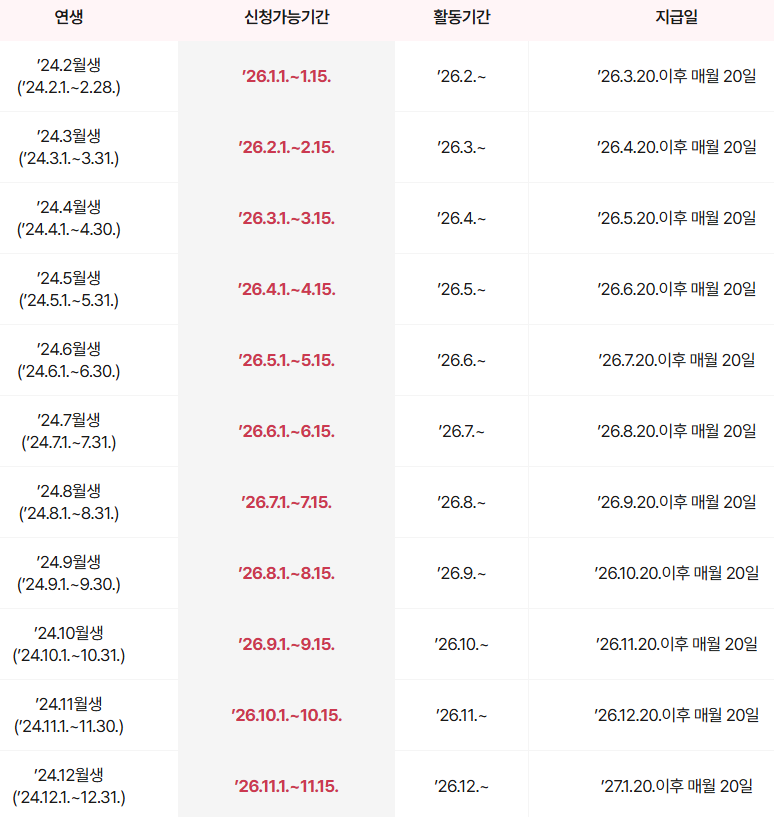Click the 신청가능기간 column header
774x817 pixels.
pos(286,18)
